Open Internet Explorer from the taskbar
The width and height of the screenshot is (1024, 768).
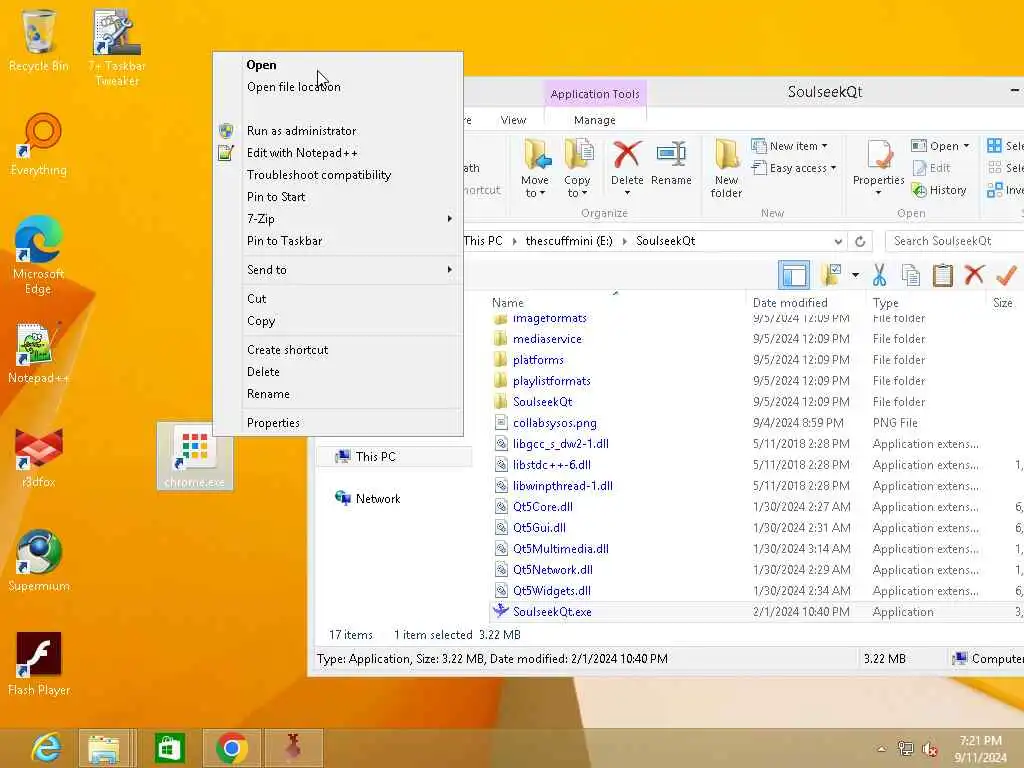[x=47, y=748]
